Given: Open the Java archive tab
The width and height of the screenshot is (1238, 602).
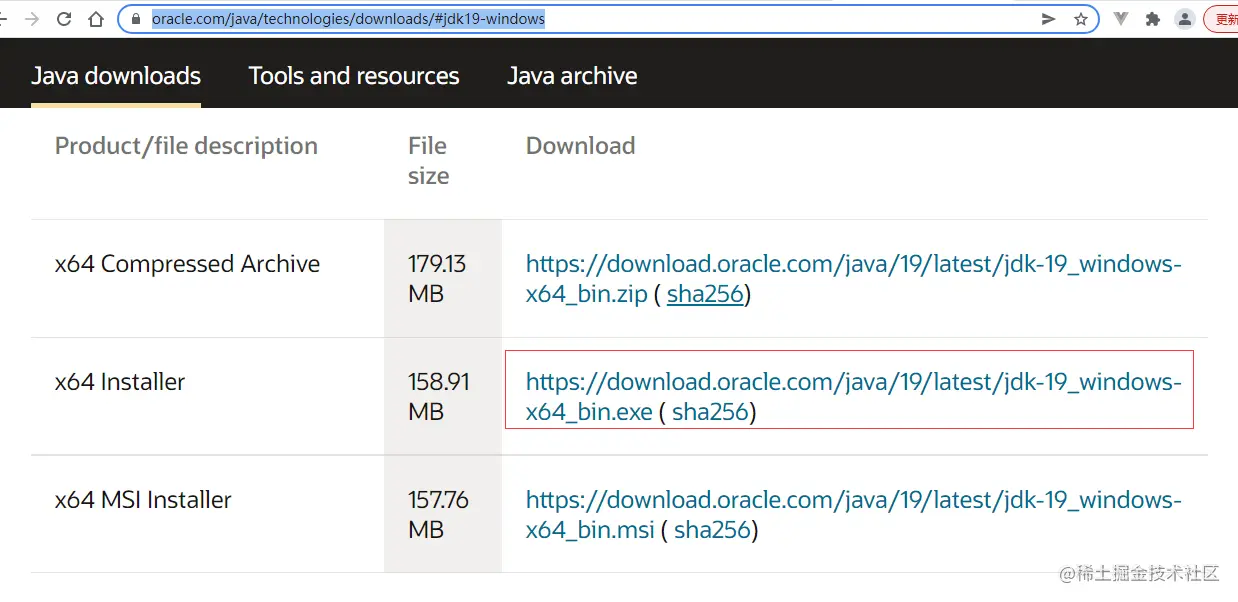Looking at the screenshot, I should point(572,76).
